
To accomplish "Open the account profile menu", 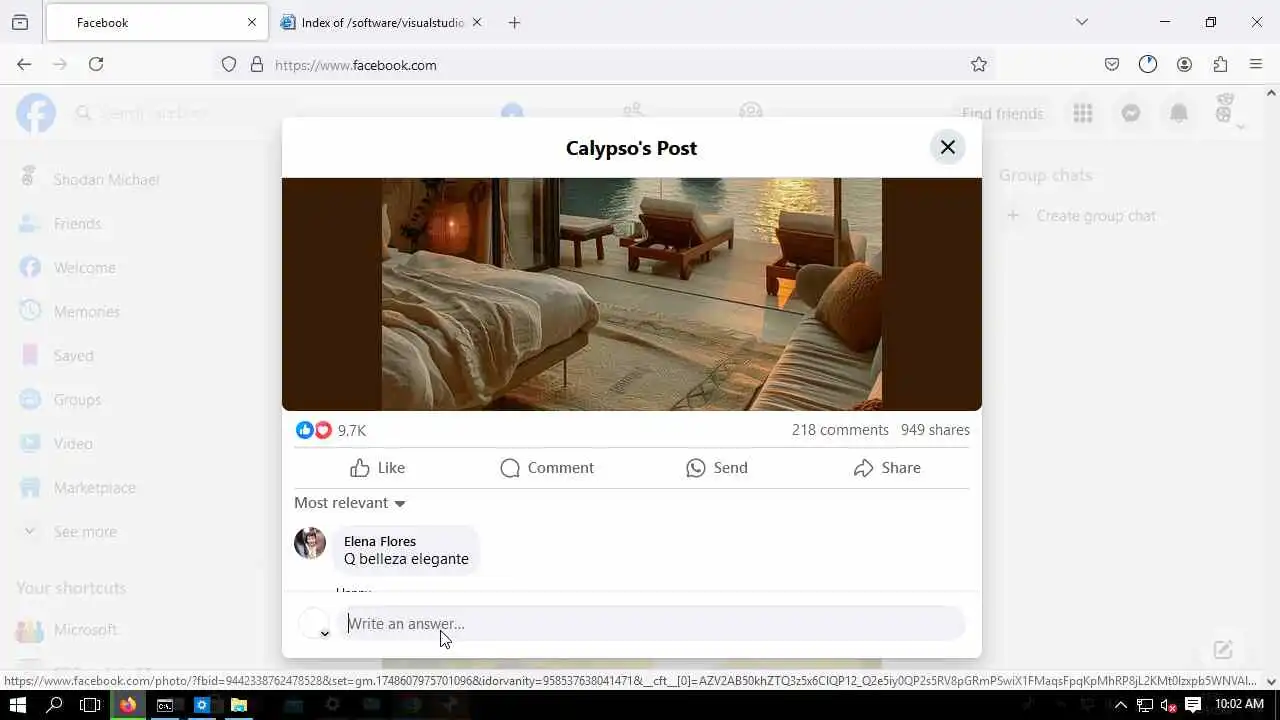I will click(x=1227, y=113).
